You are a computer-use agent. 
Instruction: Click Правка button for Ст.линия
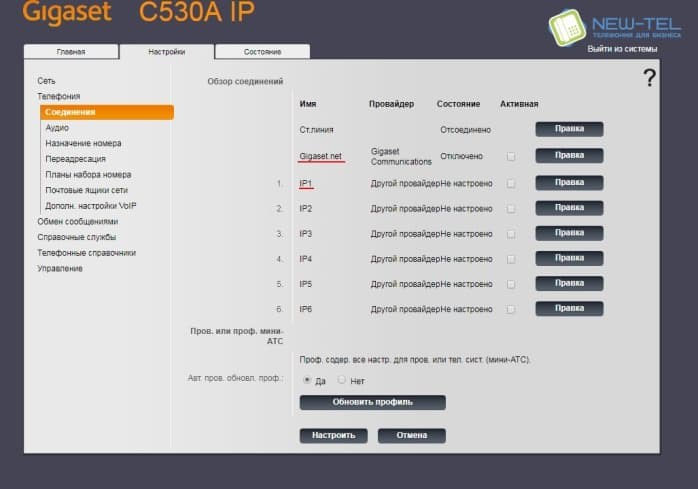click(569, 129)
